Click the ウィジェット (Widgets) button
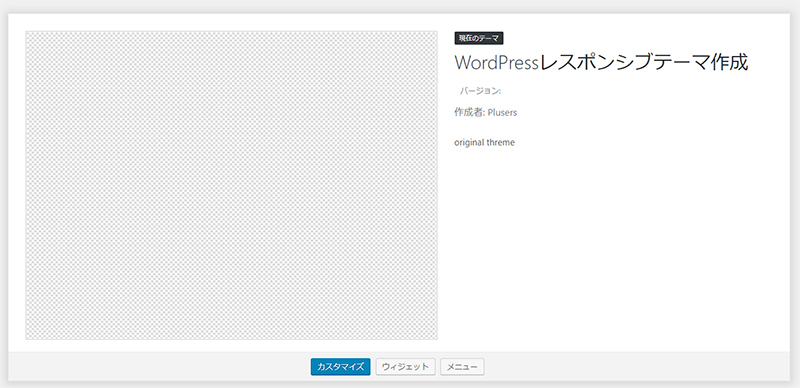The width and height of the screenshot is (800, 388). 406,367
